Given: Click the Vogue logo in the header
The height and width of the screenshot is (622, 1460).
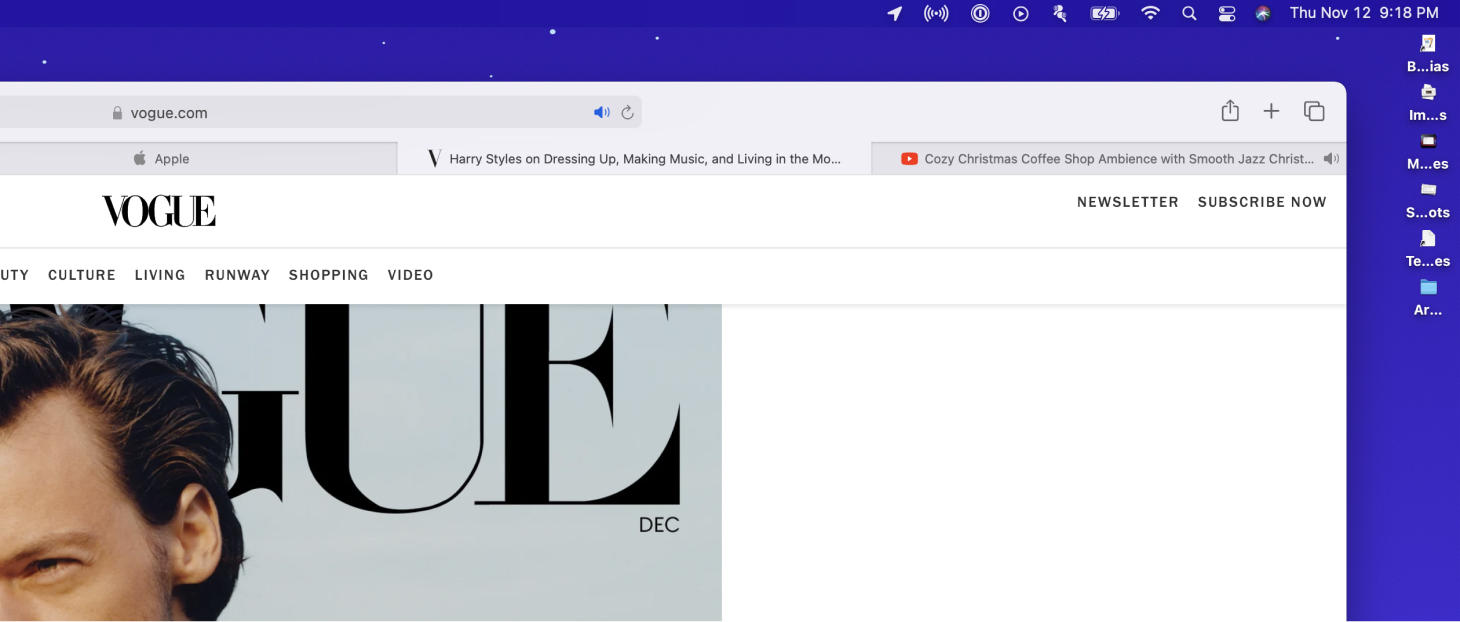Looking at the screenshot, I should [159, 211].
